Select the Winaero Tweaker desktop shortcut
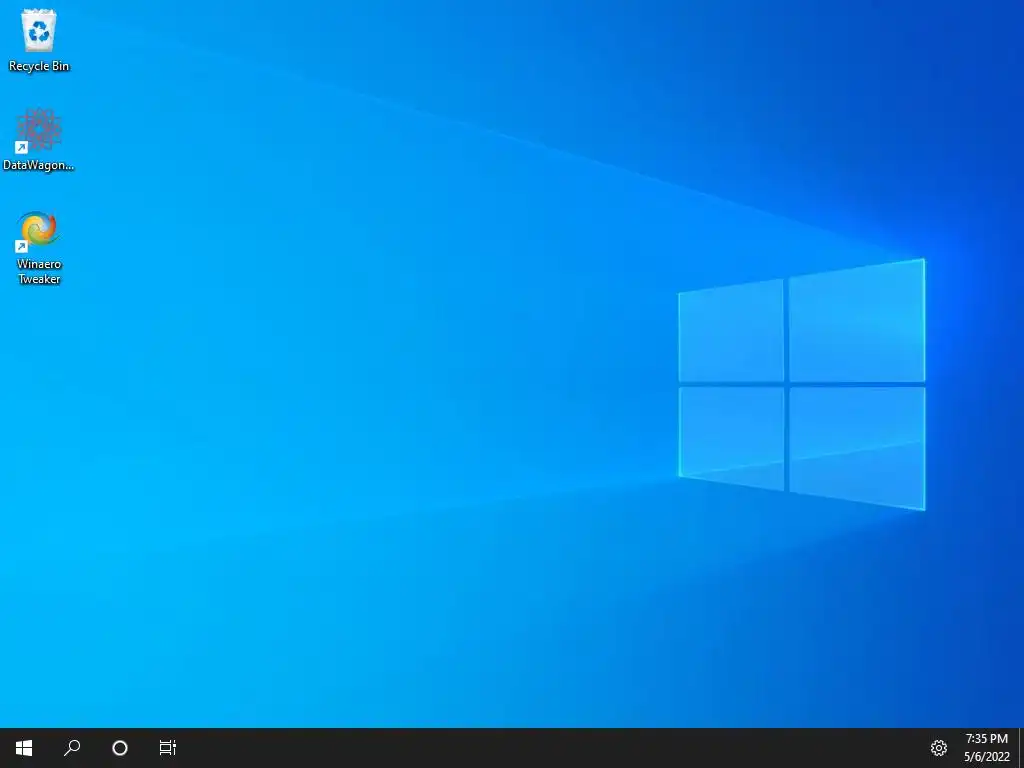The width and height of the screenshot is (1024, 768). click(39, 248)
